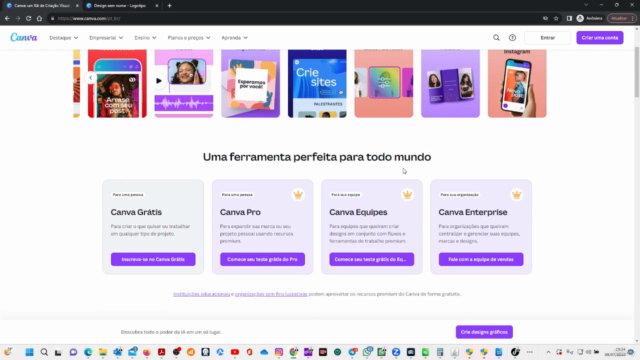Open the browser tab list chevron
This screenshot has height=360, width=640.
(586, 5)
